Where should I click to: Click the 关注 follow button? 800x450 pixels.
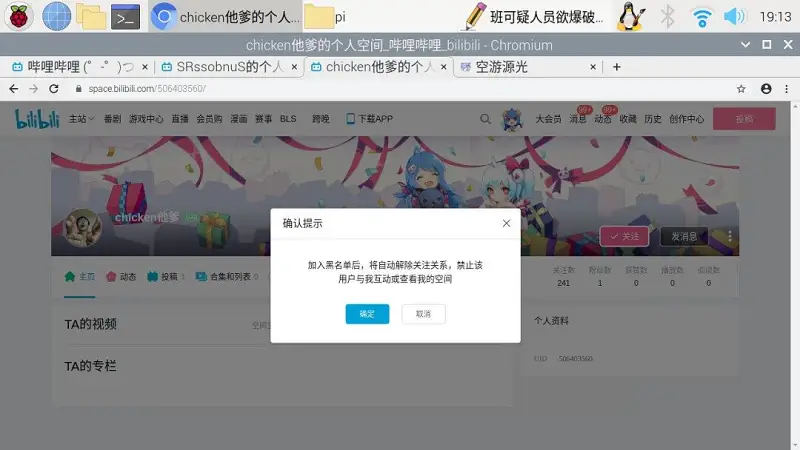624,236
